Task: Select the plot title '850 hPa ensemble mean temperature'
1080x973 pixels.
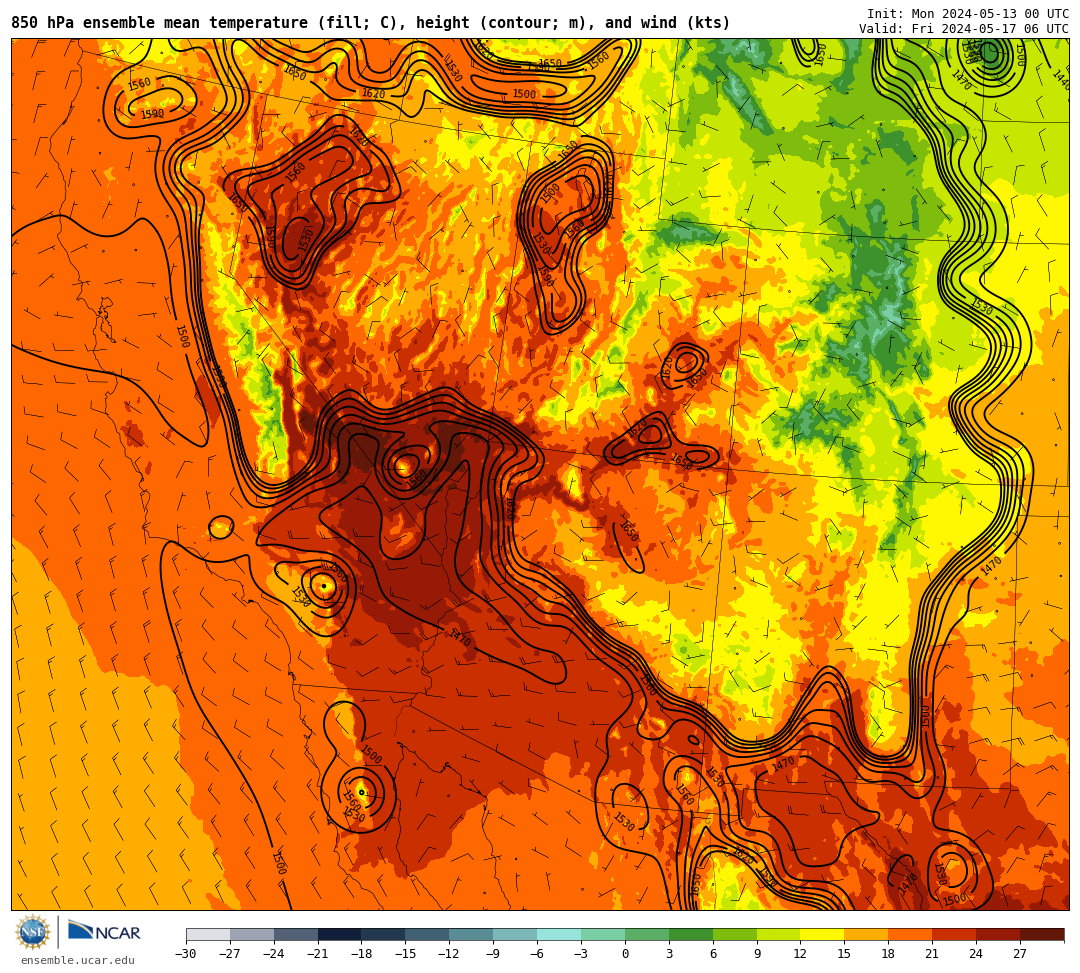Action: tap(161, 23)
